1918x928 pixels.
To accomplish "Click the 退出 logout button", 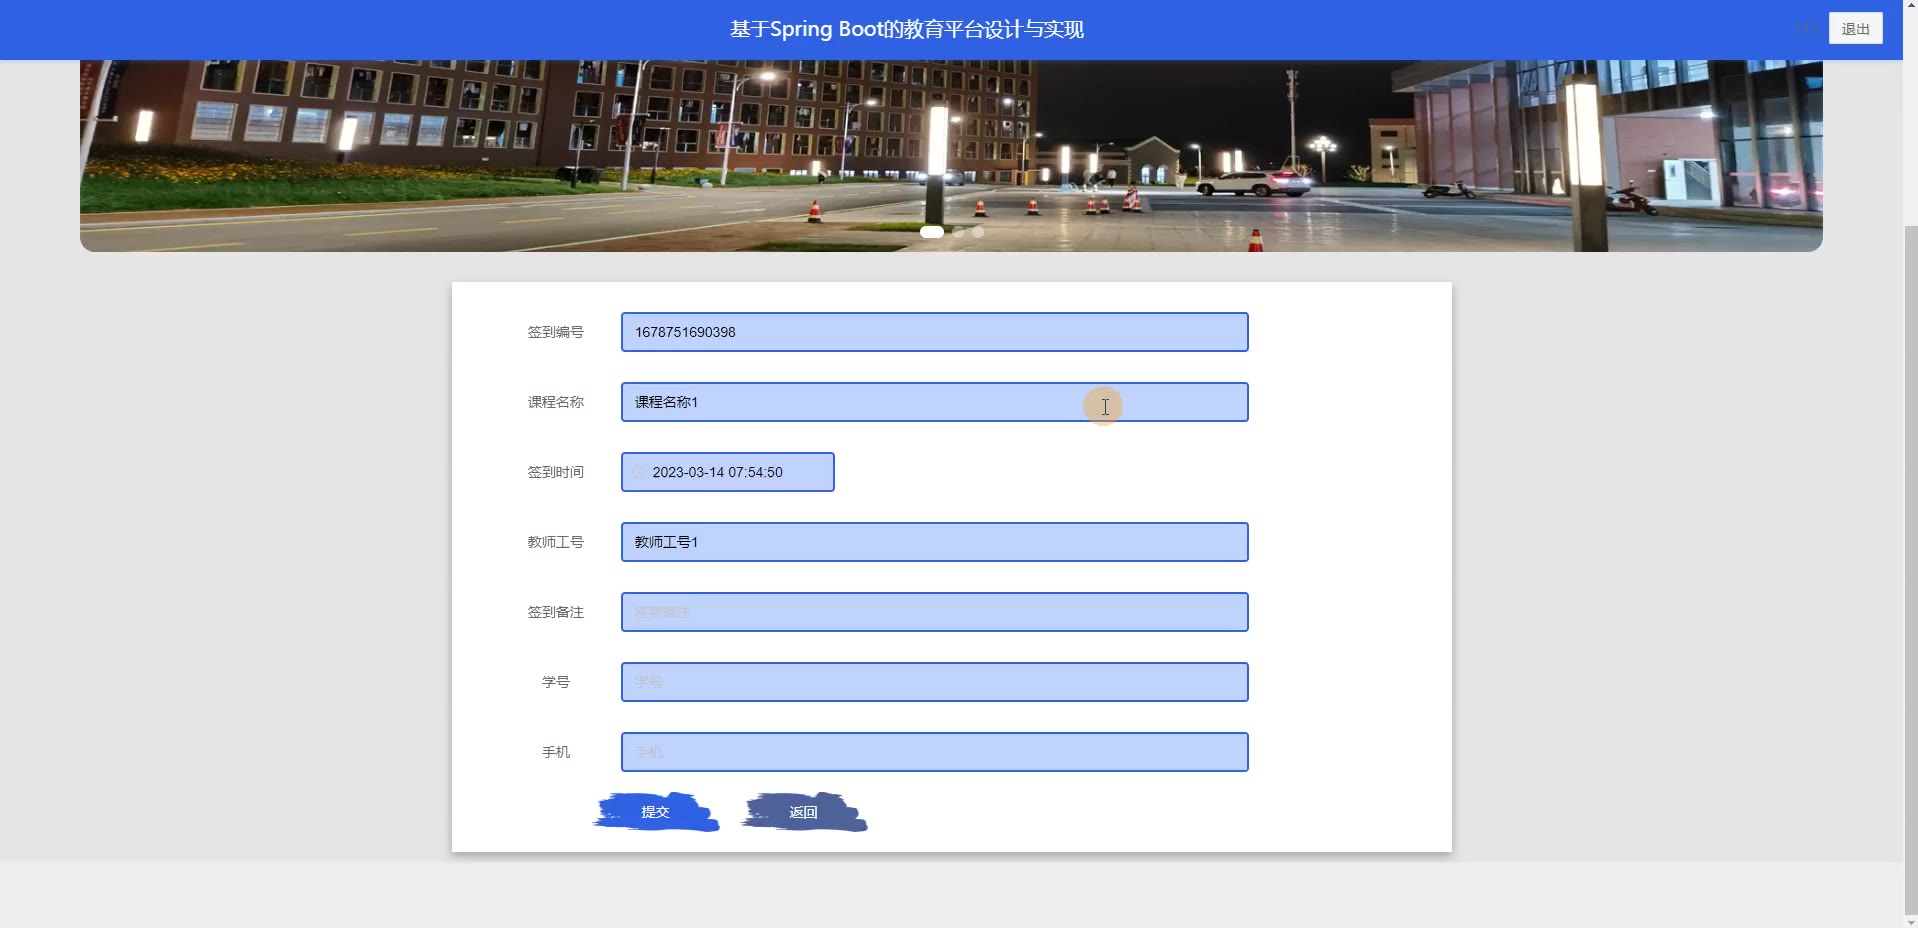I will coord(1855,29).
